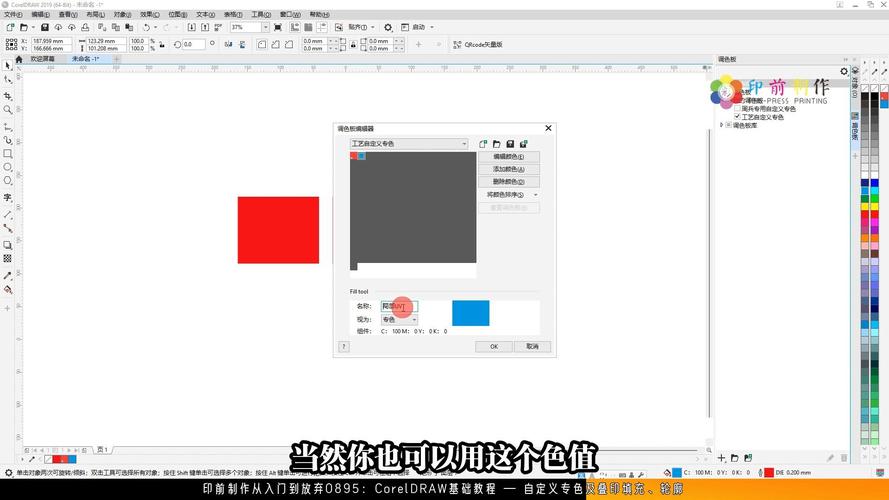Click the 添加颜色 button

(x=509, y=169)
